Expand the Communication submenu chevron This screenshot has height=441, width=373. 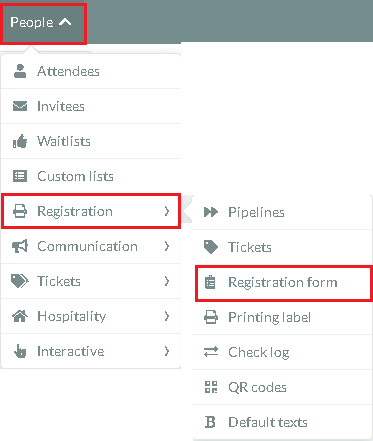[x=167, y=246]
